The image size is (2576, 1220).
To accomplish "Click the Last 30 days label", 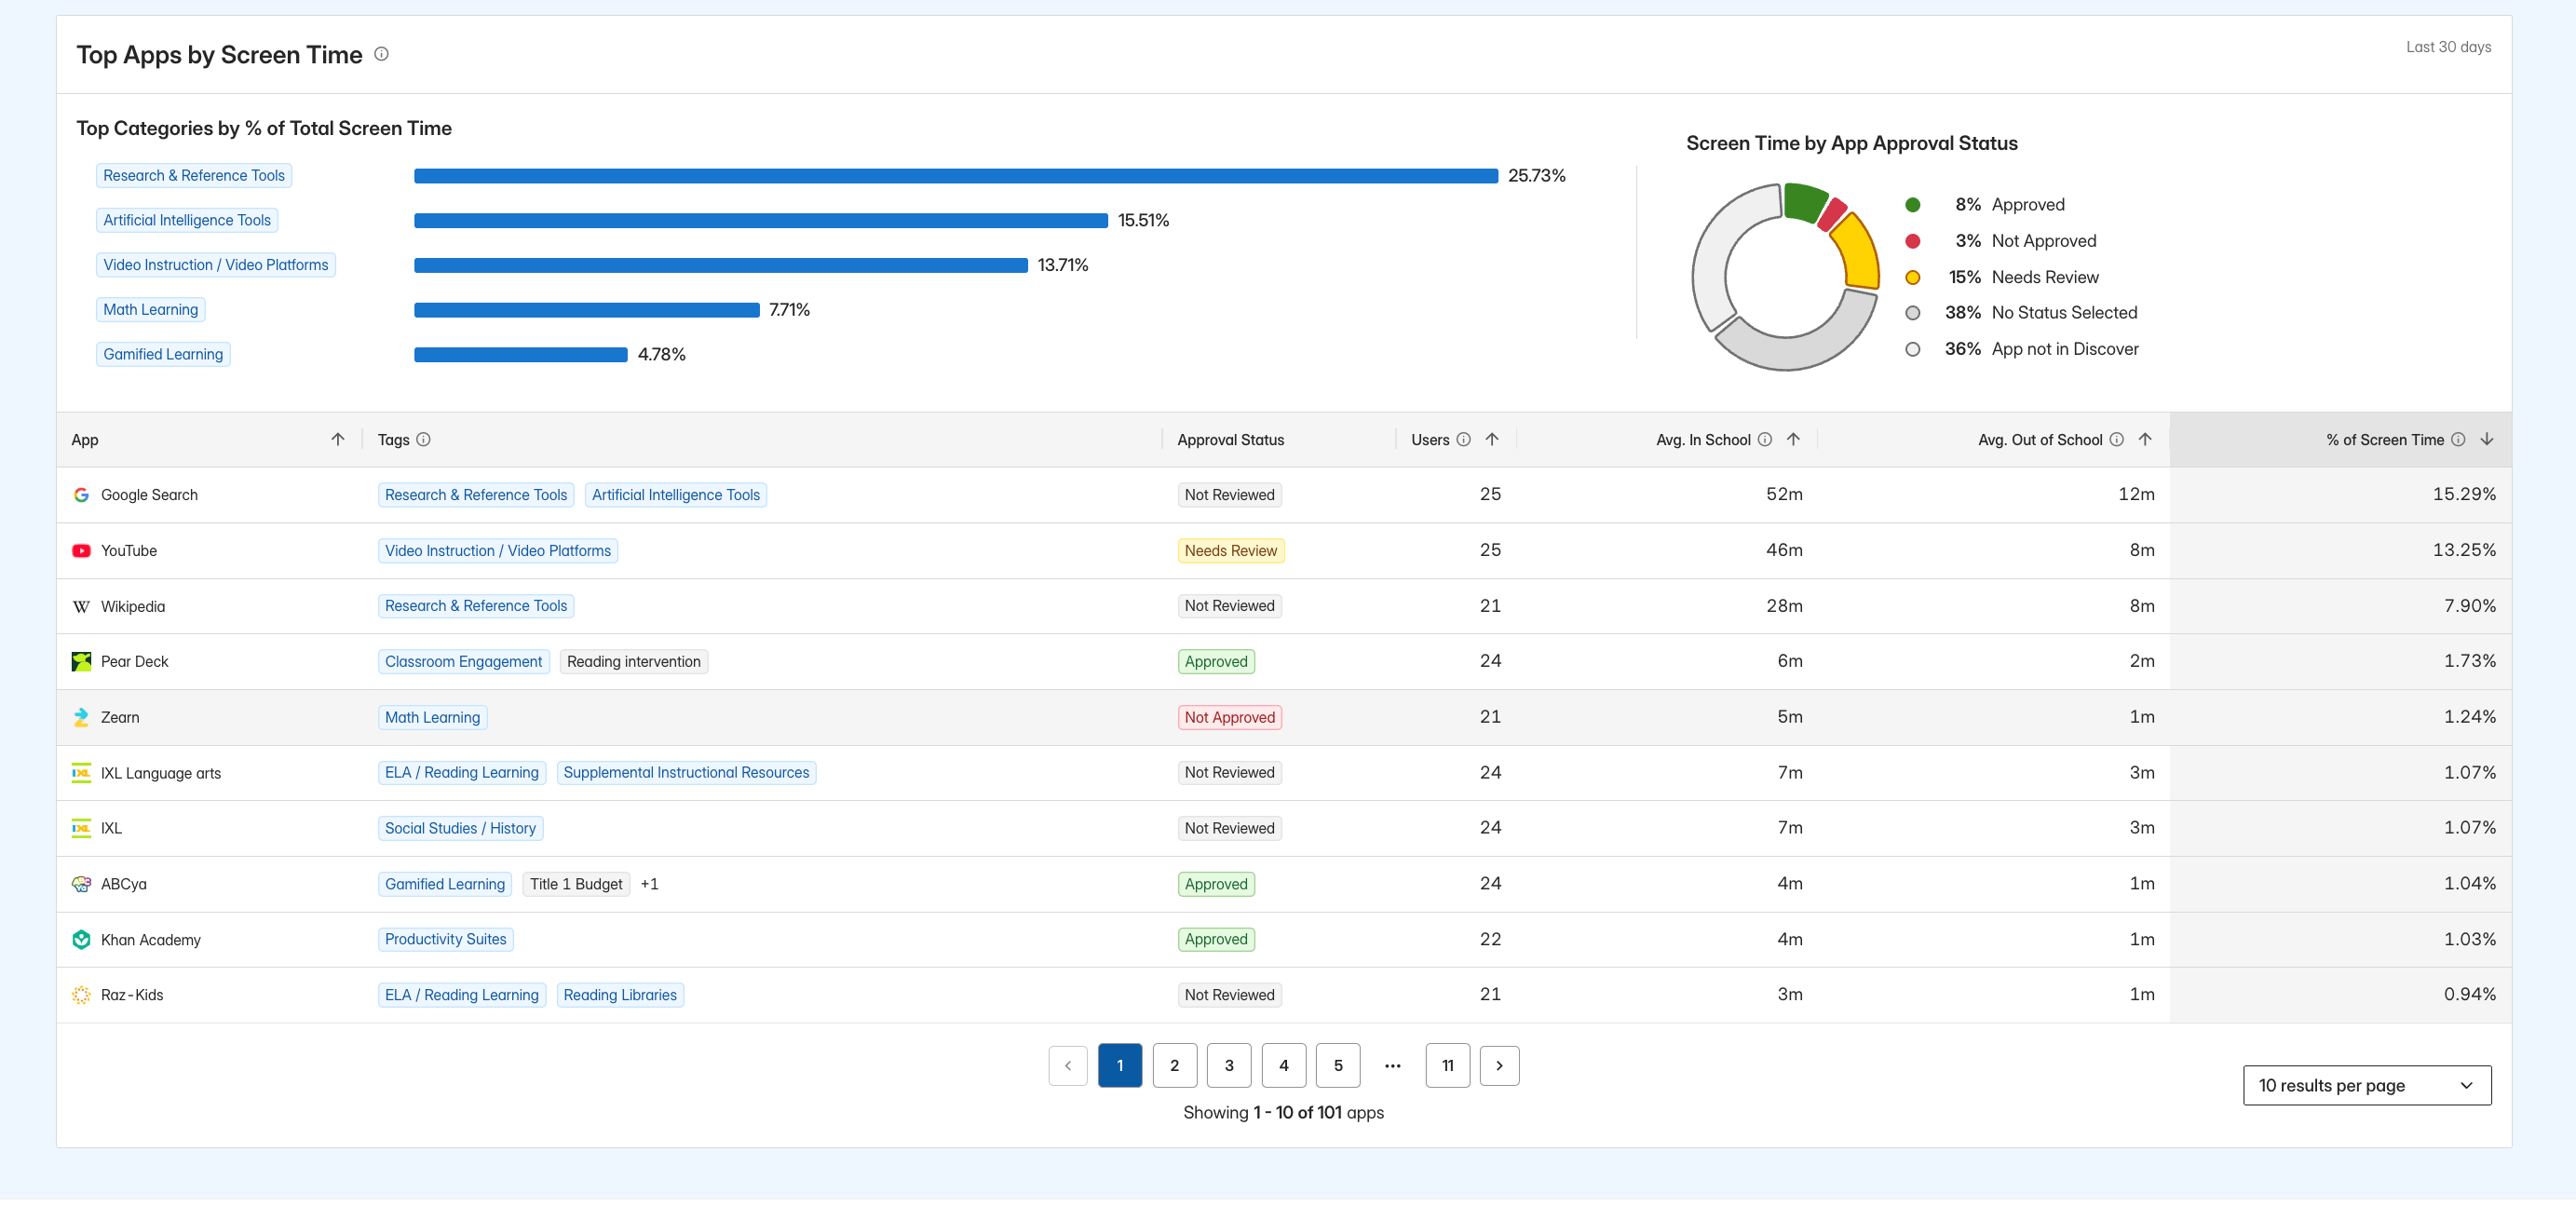I will 2448,47.
